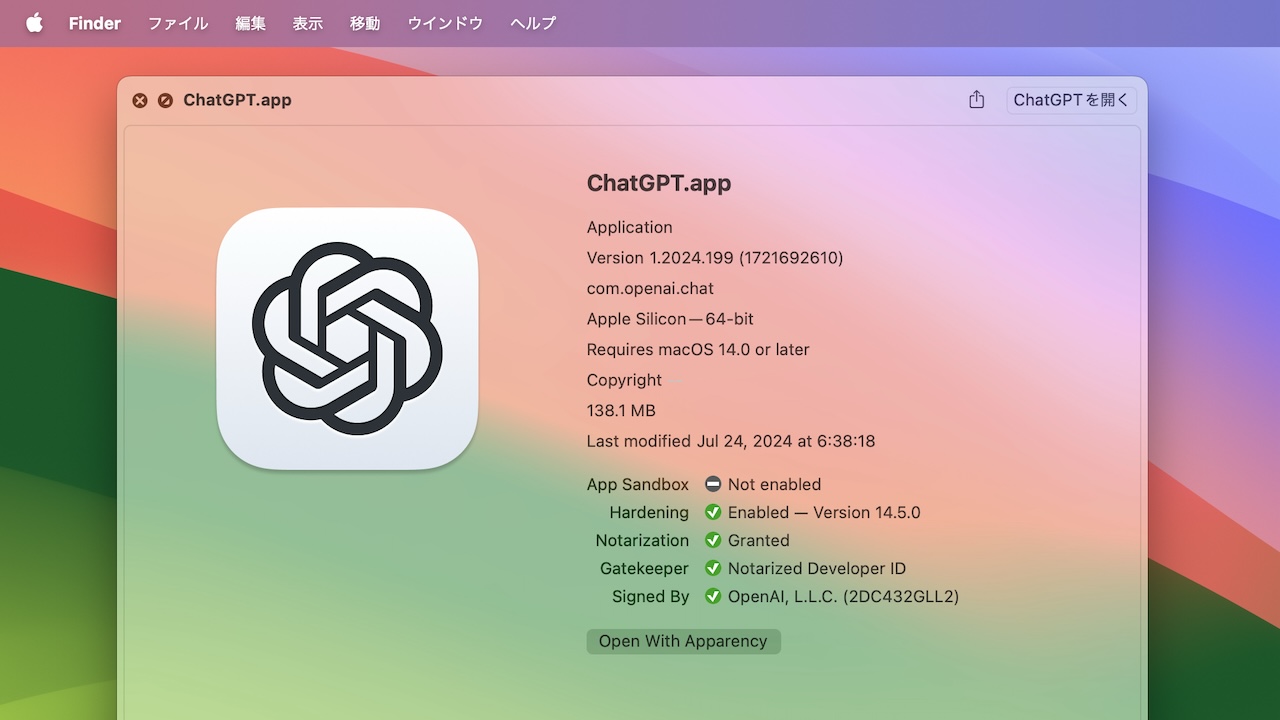This screenshot has width=1280, height=720.
Task: Click the ChatGPT.app title bar label
Action: pyautogui.click(x=237, y=100)
